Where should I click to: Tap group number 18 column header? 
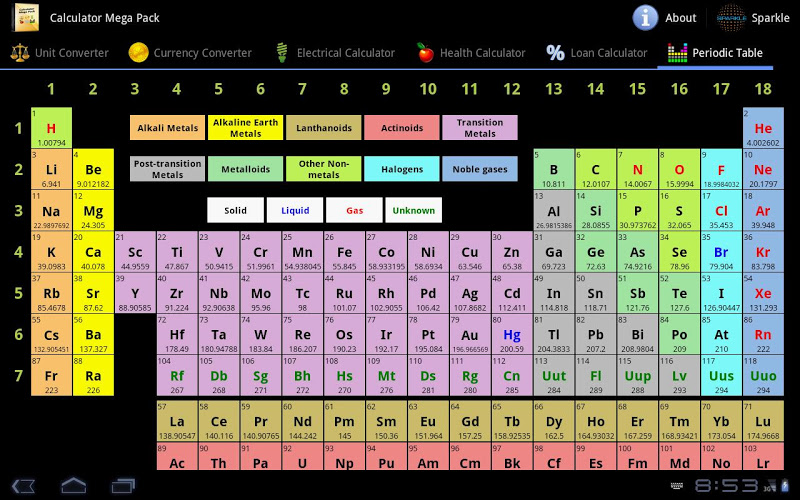click(763, 89)
